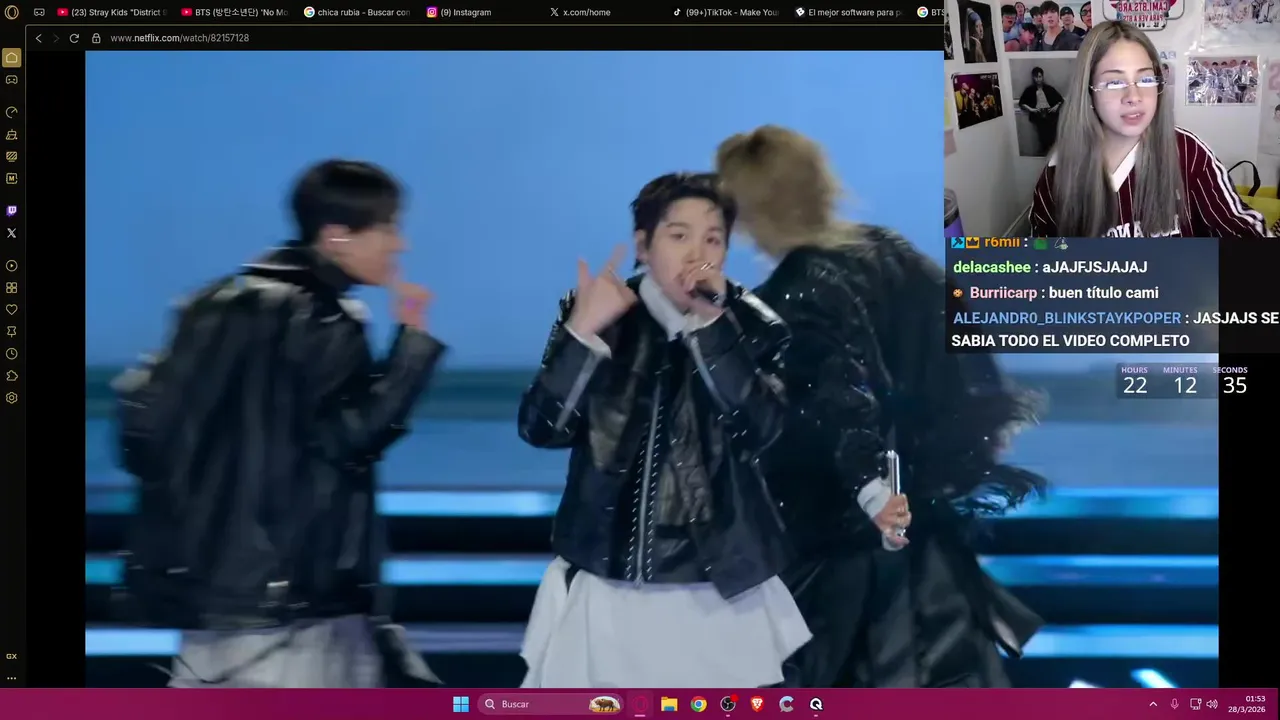Open the highlighted home icon in Opera sidebar
Image resolution: width=1280 pixels, height=720 pixels.
(x=12, y=58)
